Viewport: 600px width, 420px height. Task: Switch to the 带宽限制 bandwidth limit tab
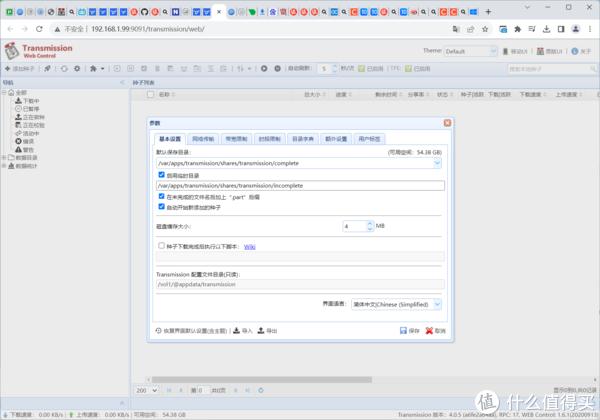(x=236, y=139)
